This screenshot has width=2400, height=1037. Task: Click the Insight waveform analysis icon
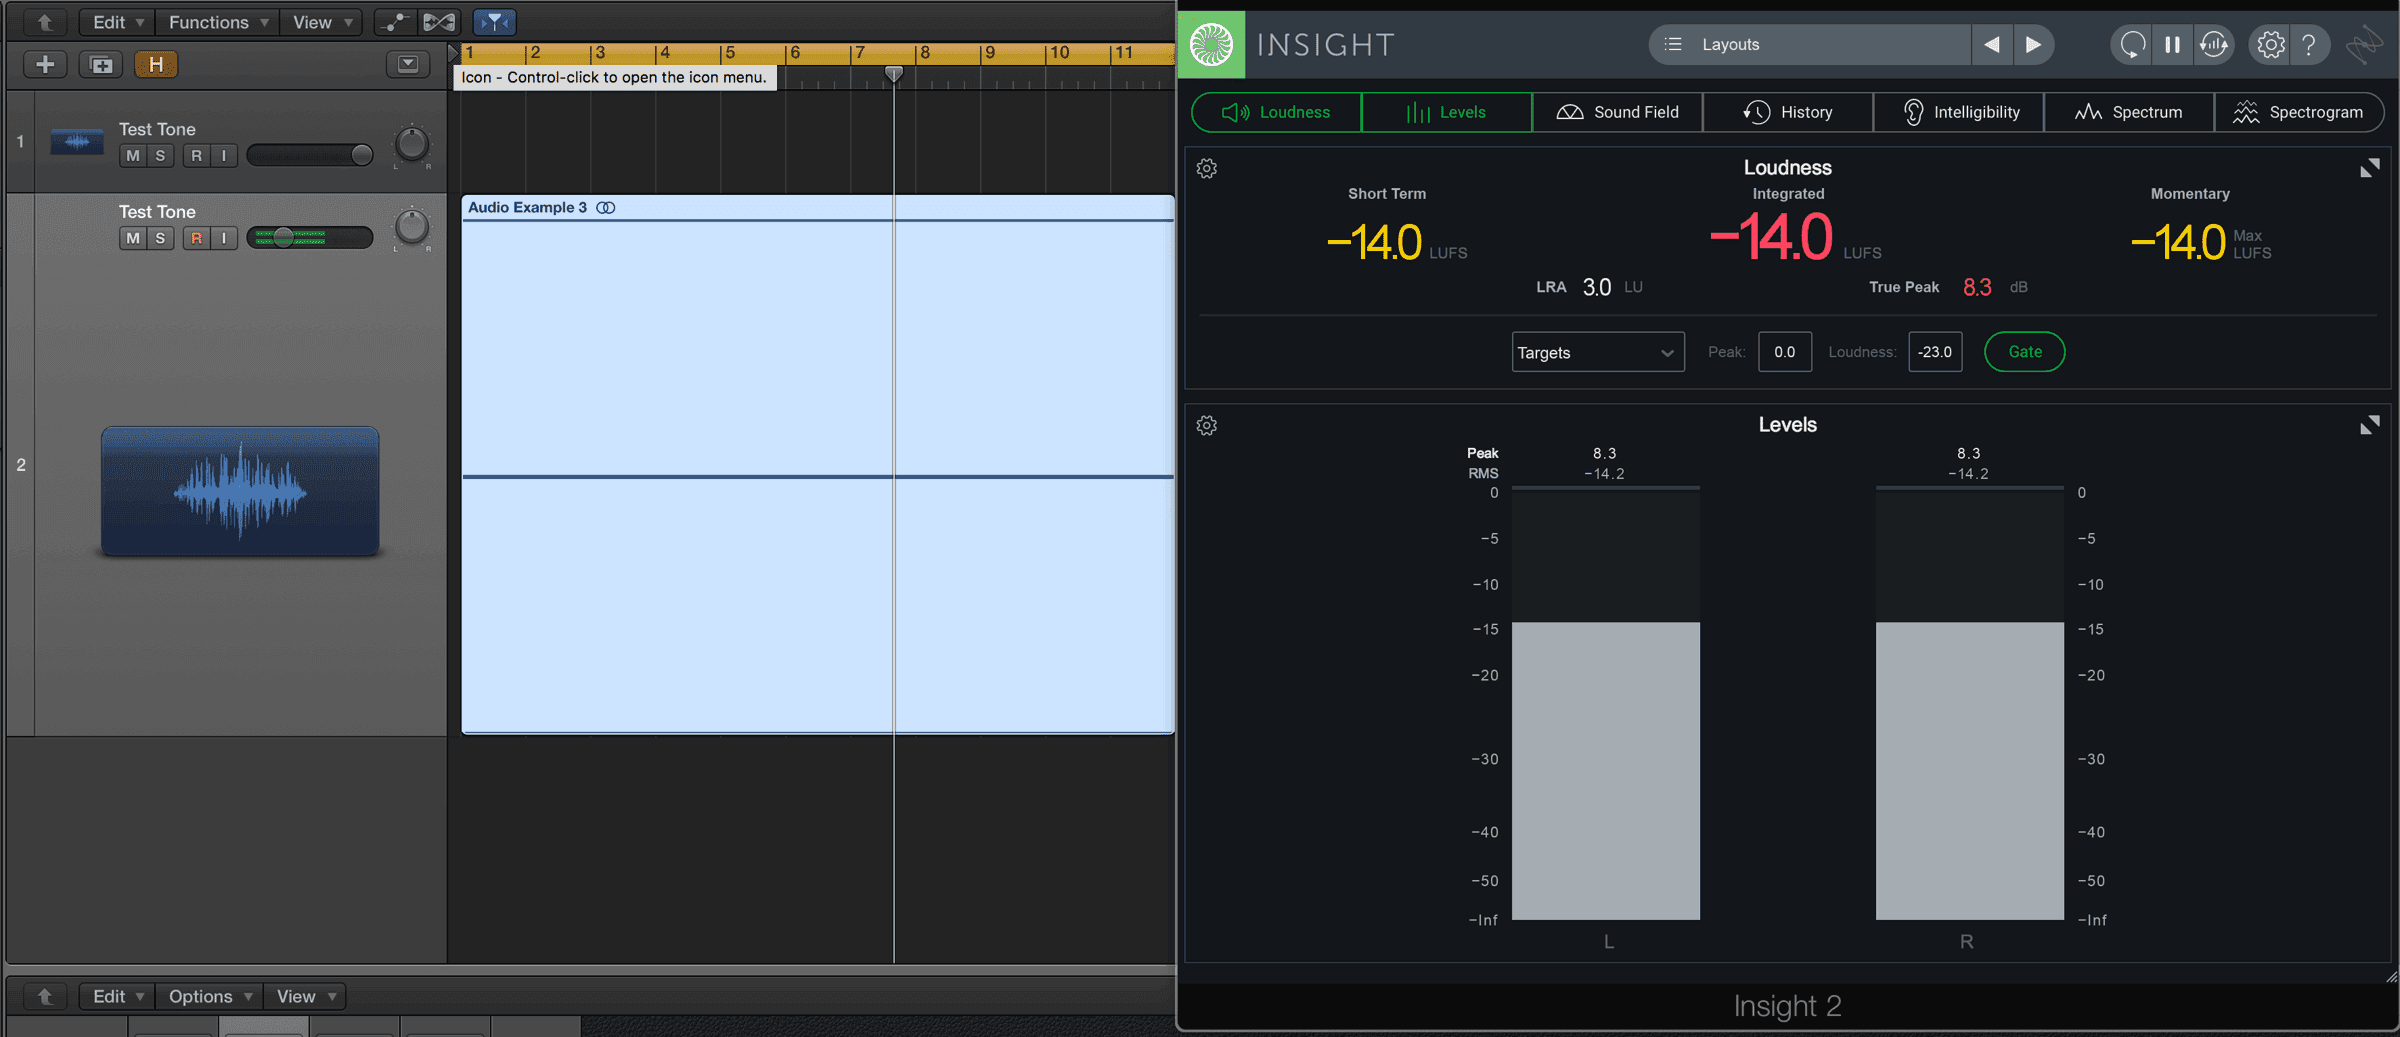pos(2214,45)
